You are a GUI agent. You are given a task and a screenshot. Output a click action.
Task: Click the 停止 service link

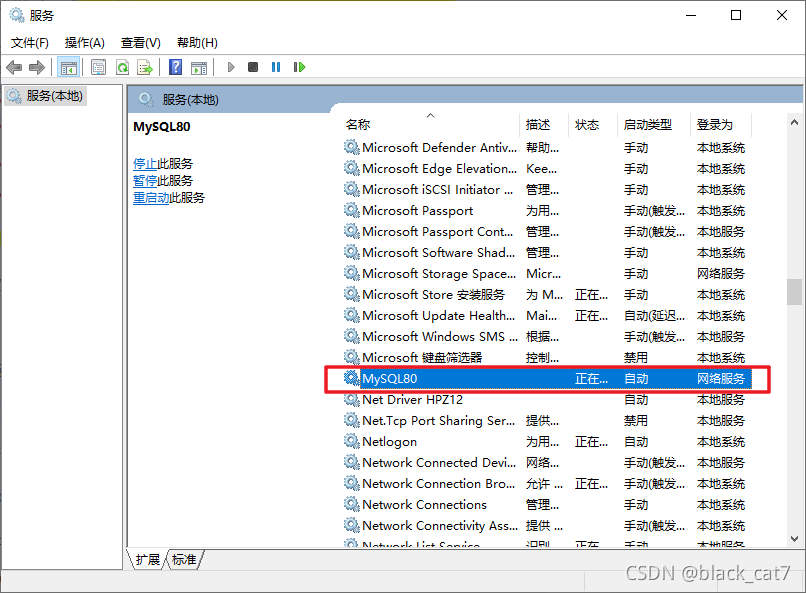(145, 164)
